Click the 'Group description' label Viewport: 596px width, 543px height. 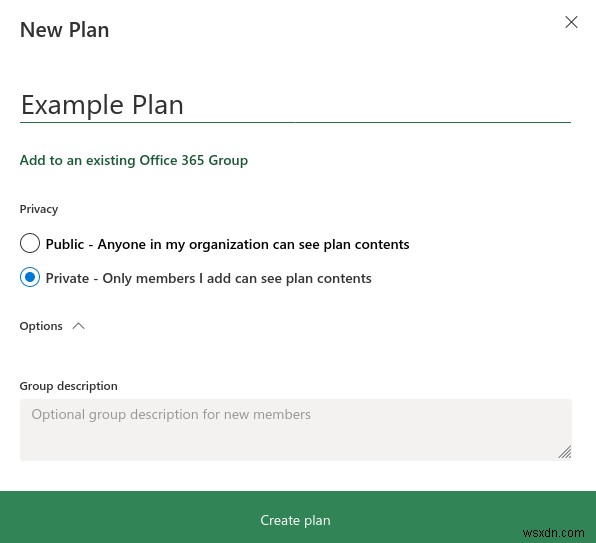68,386
